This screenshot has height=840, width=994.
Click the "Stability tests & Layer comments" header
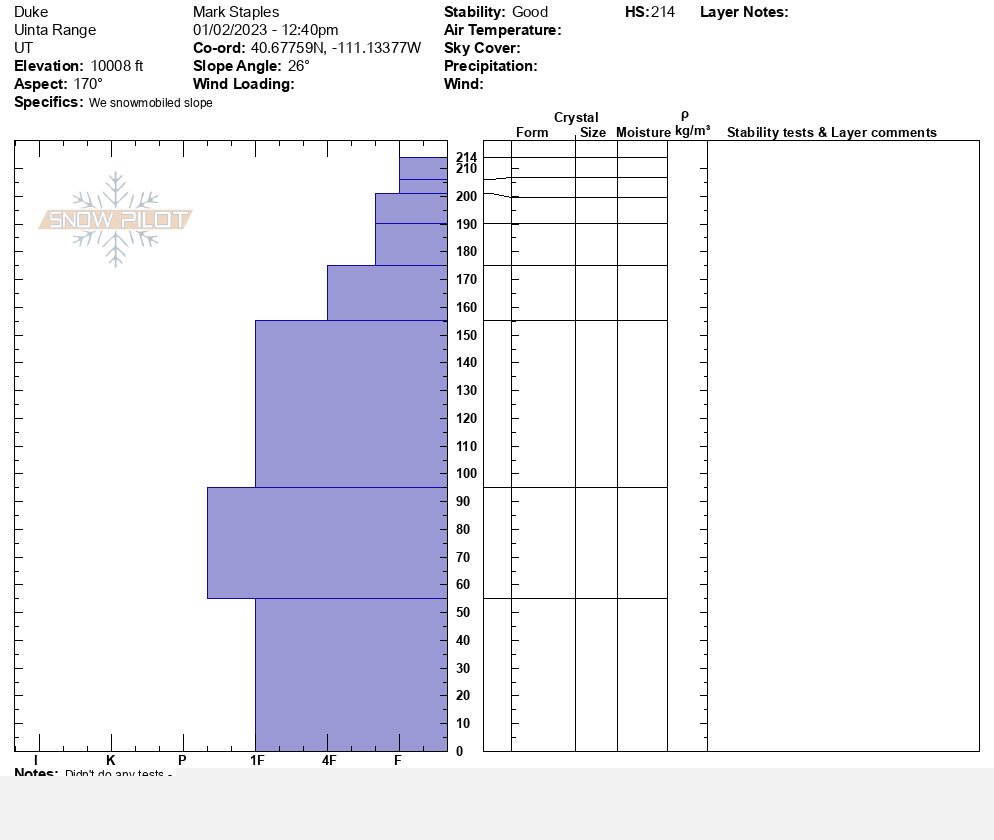point(832,132)
